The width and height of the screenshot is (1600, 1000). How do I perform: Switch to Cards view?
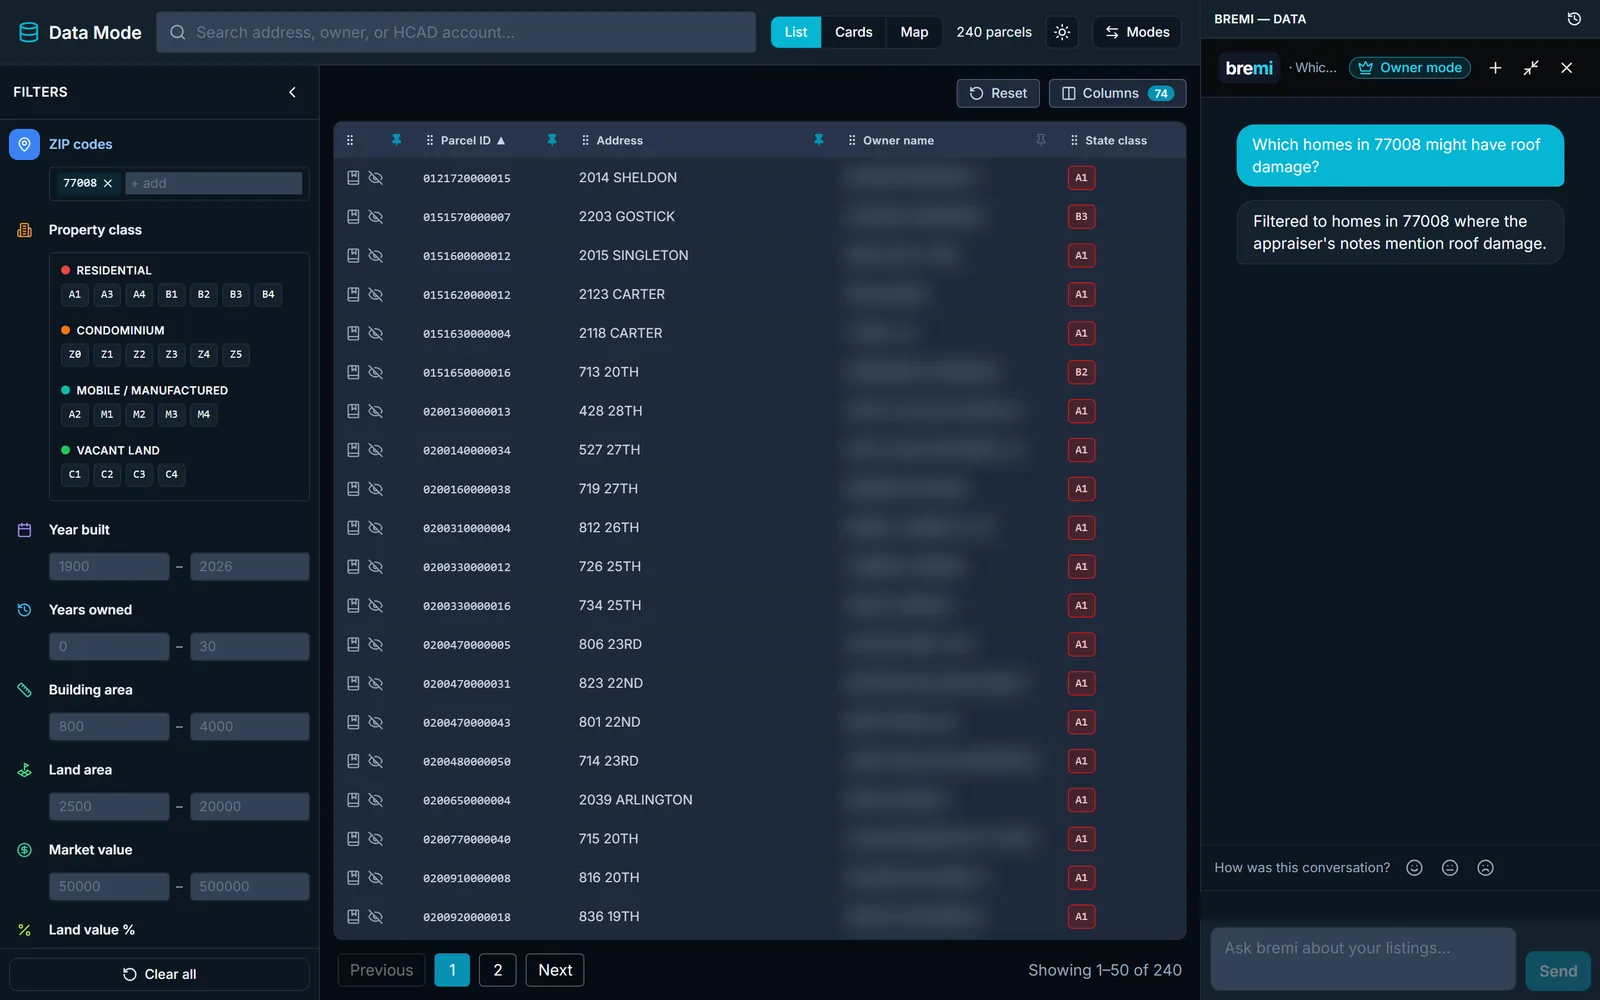coord(854,32)
